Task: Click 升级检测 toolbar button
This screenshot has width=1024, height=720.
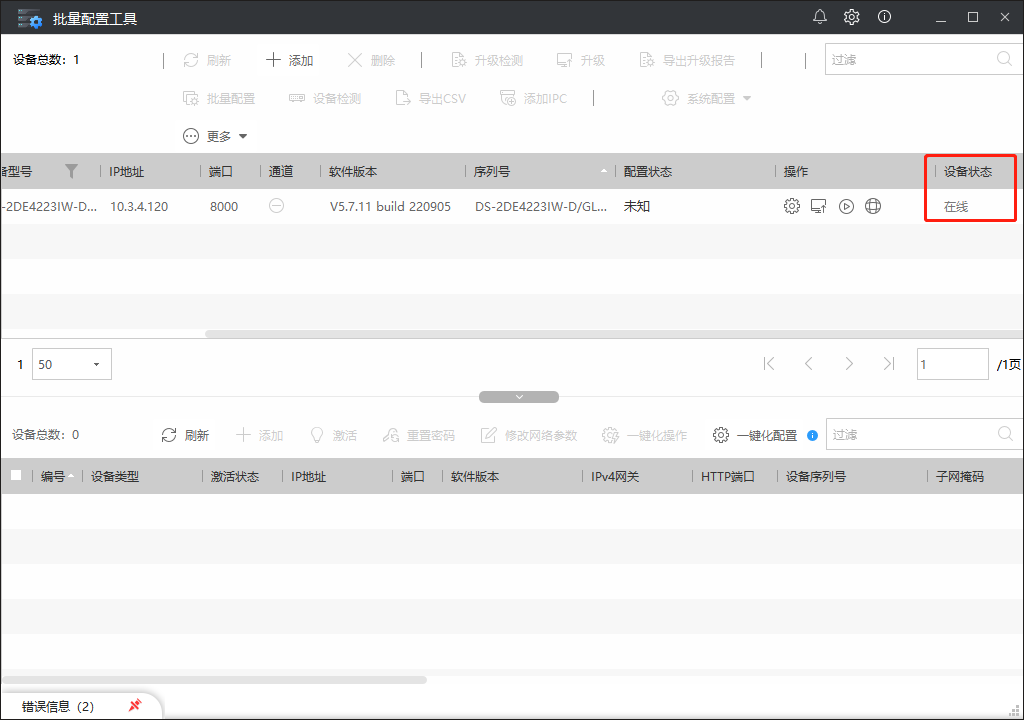Action: click(x=487, y=60)
